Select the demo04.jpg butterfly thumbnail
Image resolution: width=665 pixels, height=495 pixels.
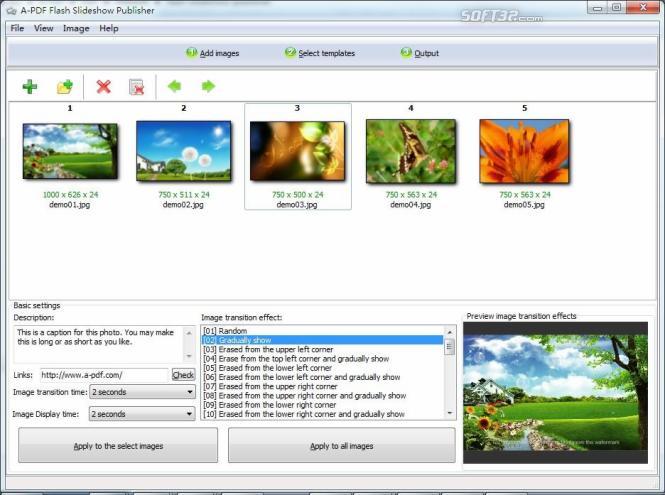click(x=411, y=151)
